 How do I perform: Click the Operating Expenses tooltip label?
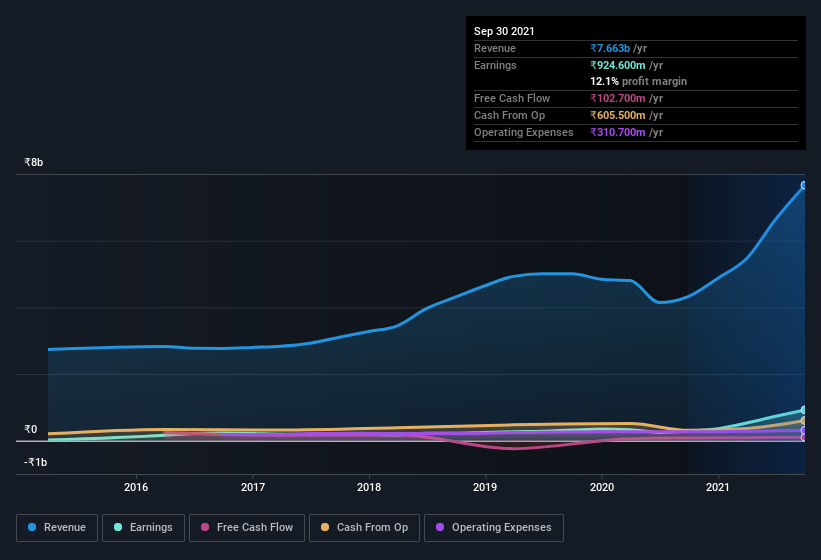(524, 132)
